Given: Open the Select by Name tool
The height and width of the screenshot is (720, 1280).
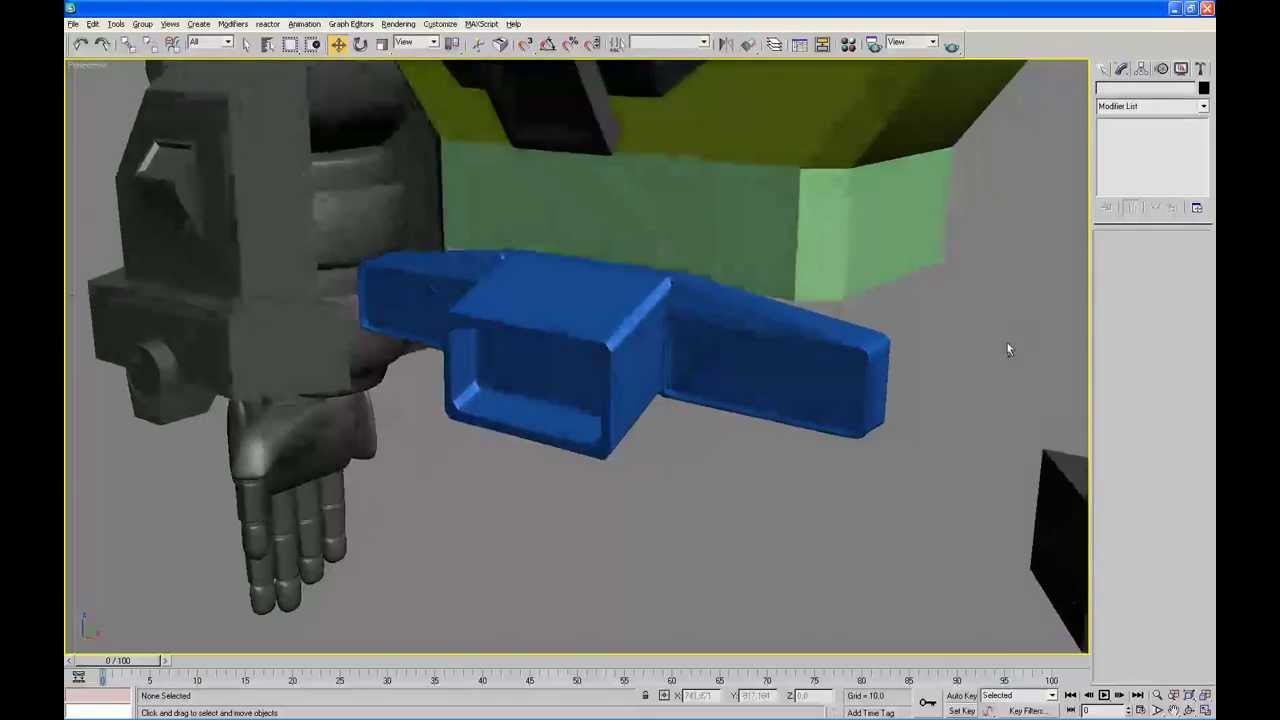Looking at the screenshot, I should coord(268,44).
